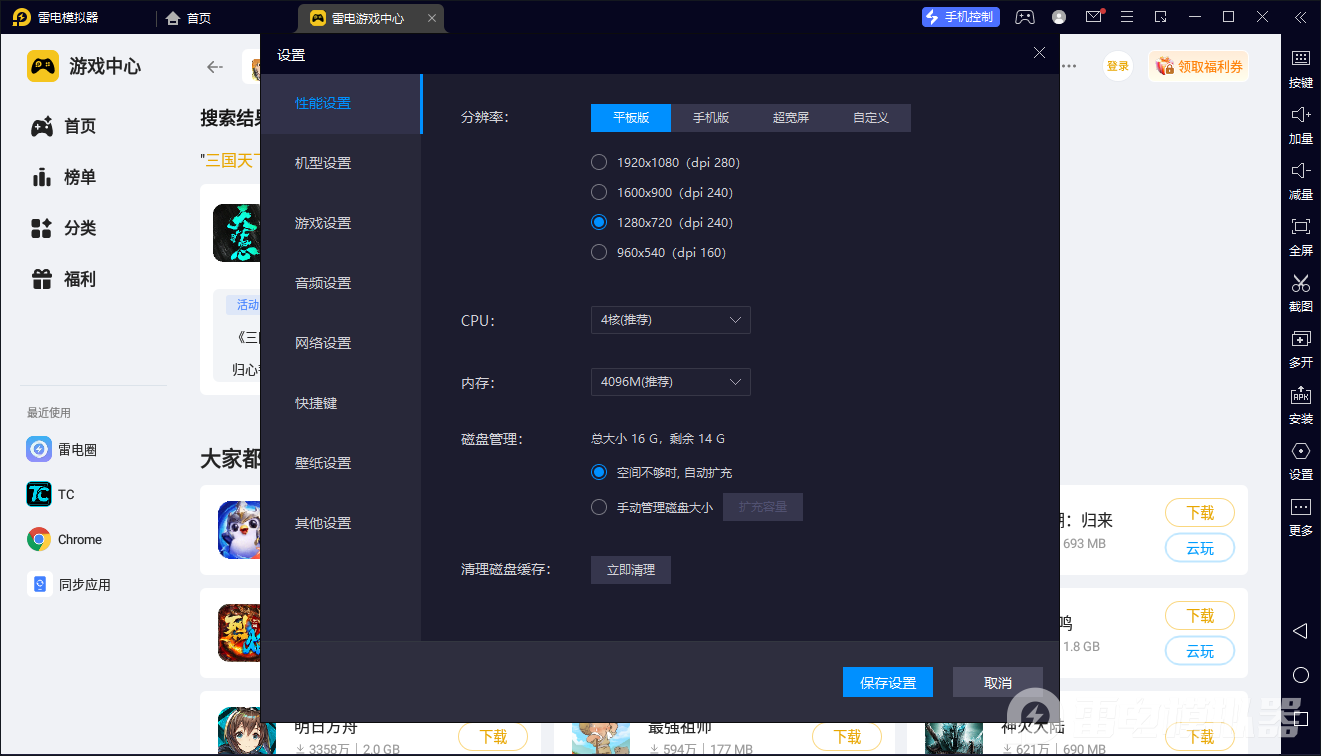Select the 1920x1080 (dpi 280) resolution
The width and height of the screenshot is (1321, 756).
pyautogui.click(x=599, y=162)
